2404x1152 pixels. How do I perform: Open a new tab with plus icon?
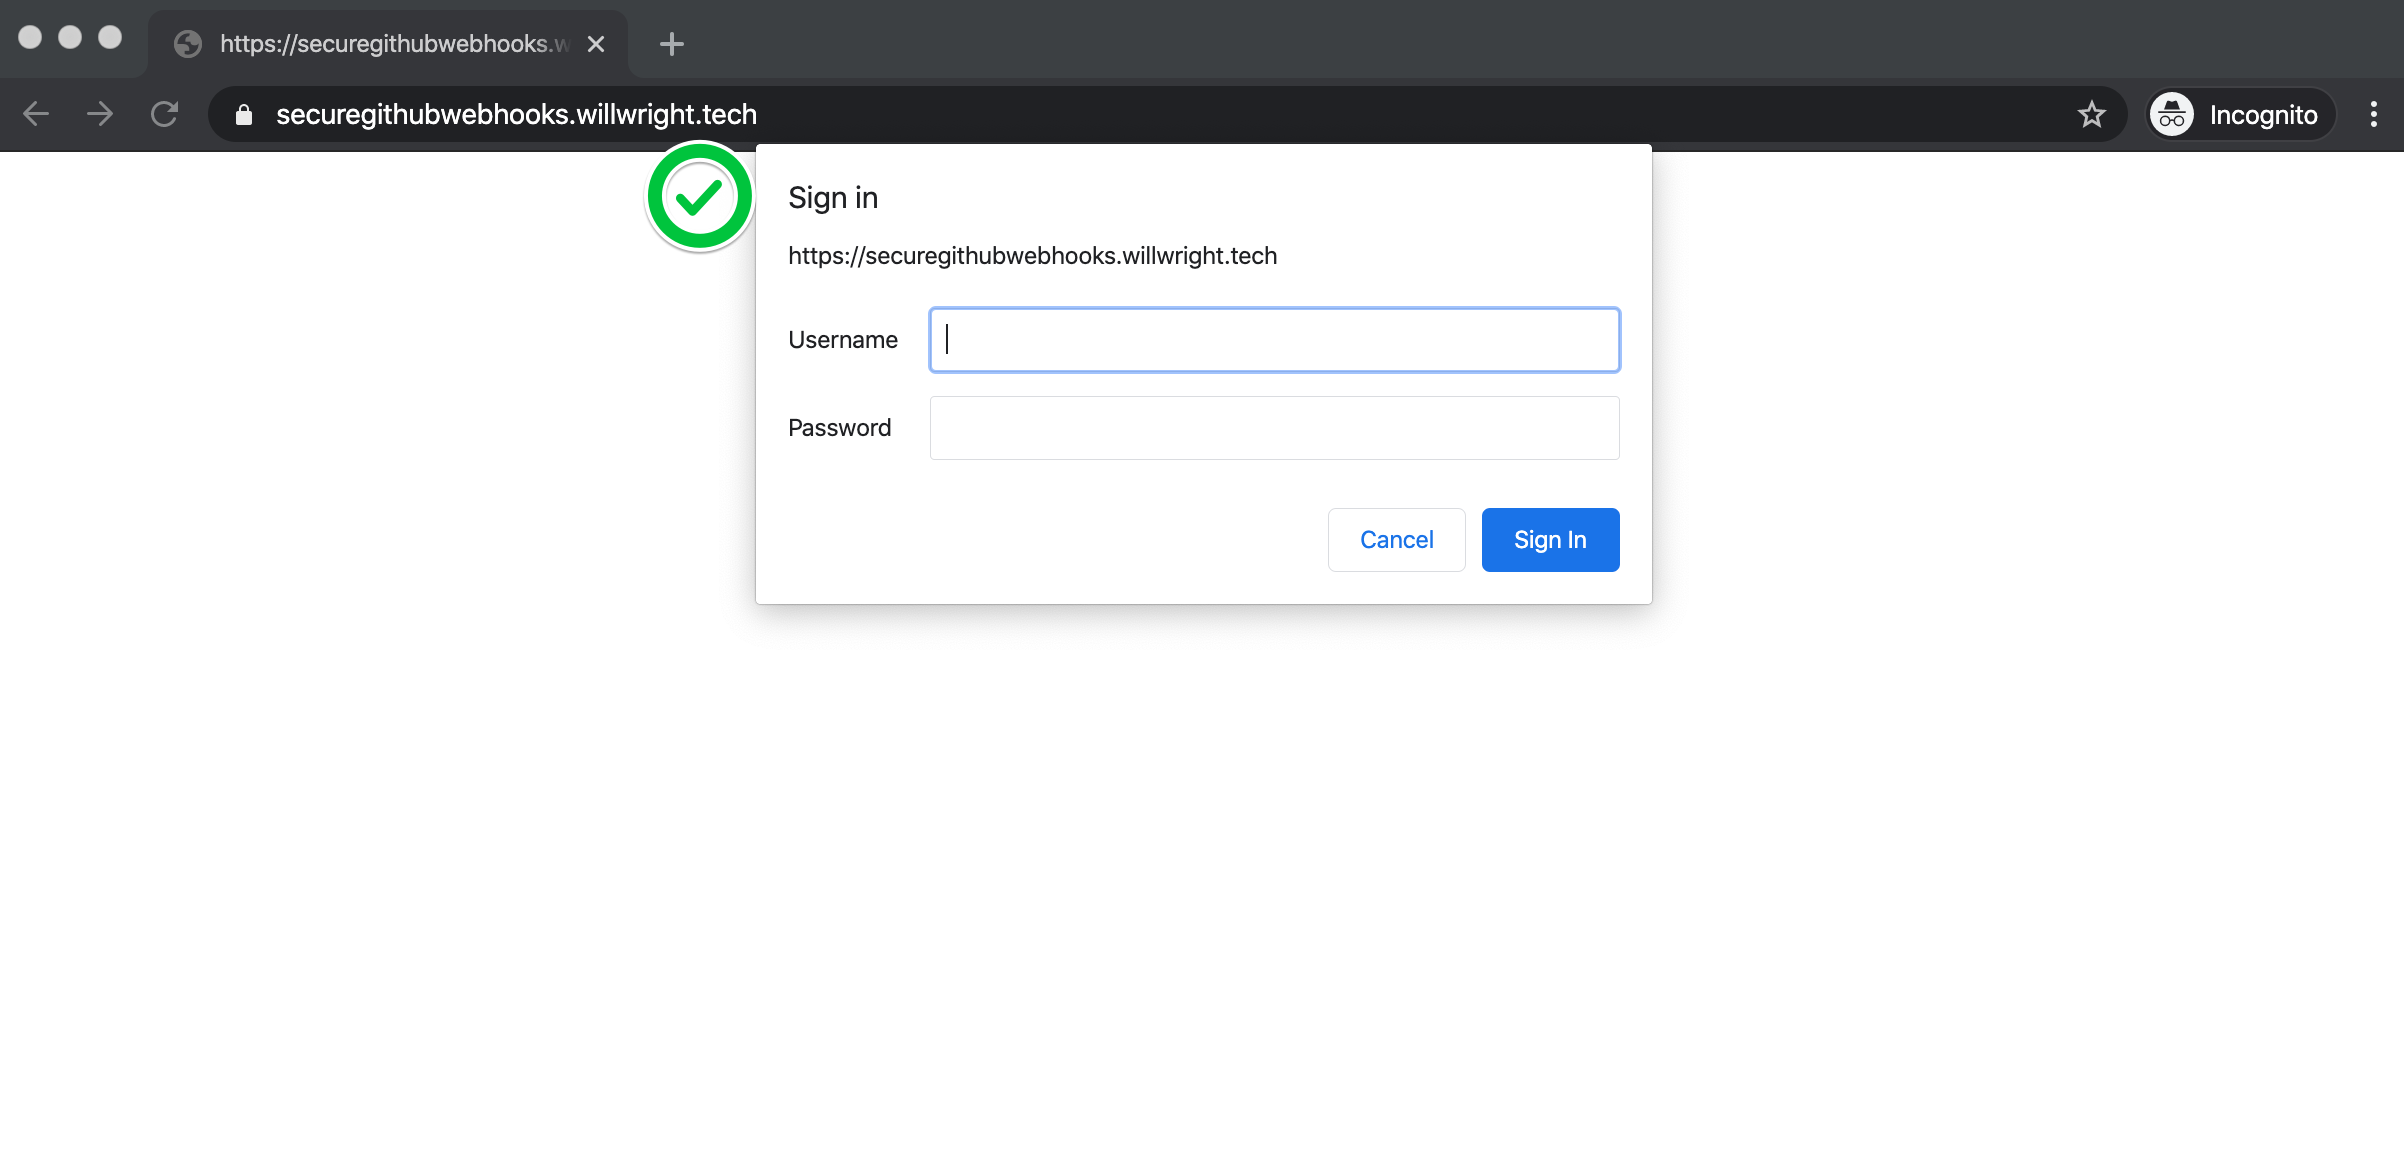click(672, 44)
